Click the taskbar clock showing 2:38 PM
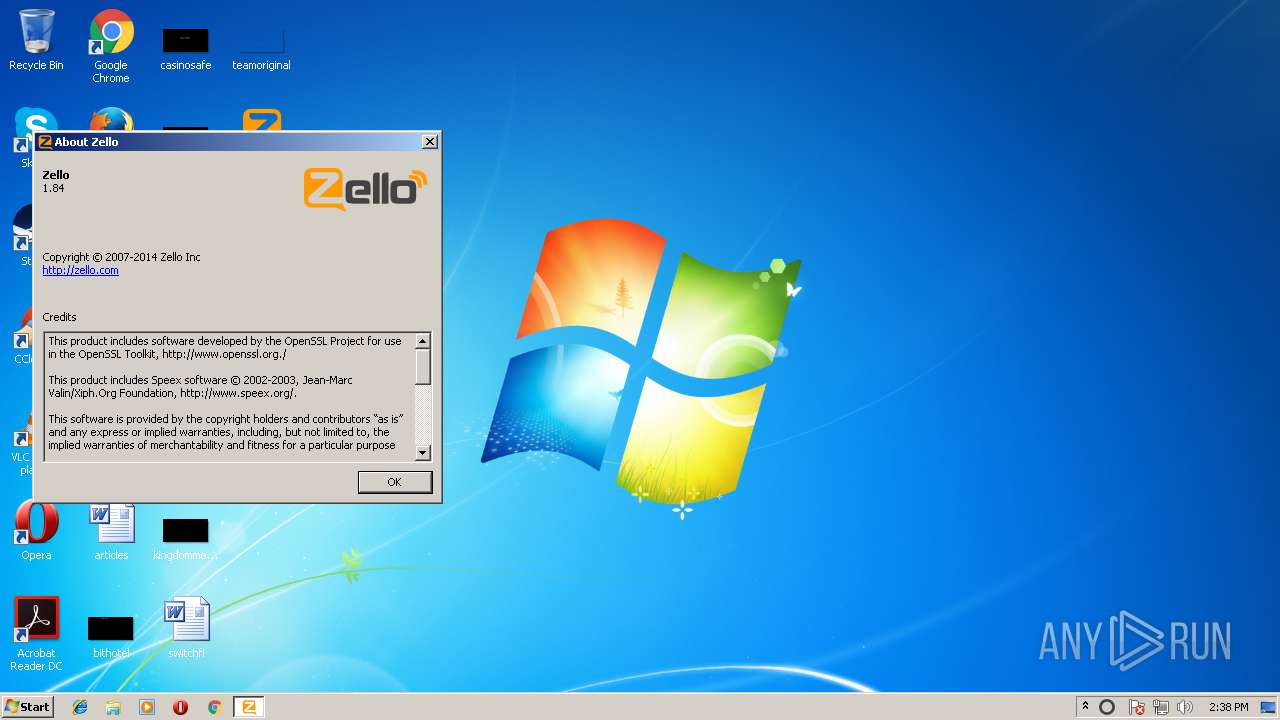 (1228, 707)
